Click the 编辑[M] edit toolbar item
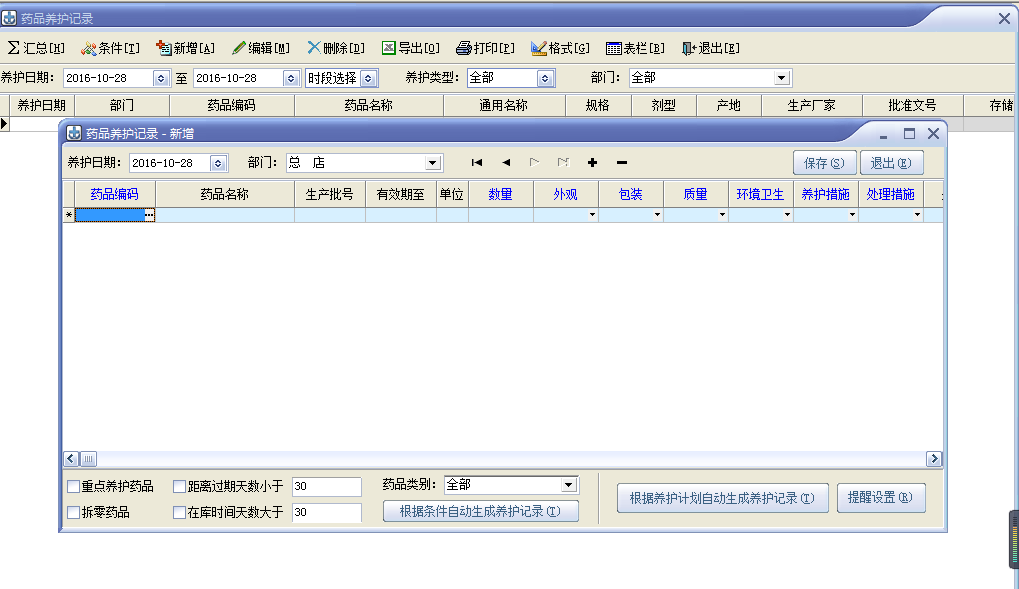Image resolution: width=1019 pixels, height=589 pixels. tap(261, 48)
